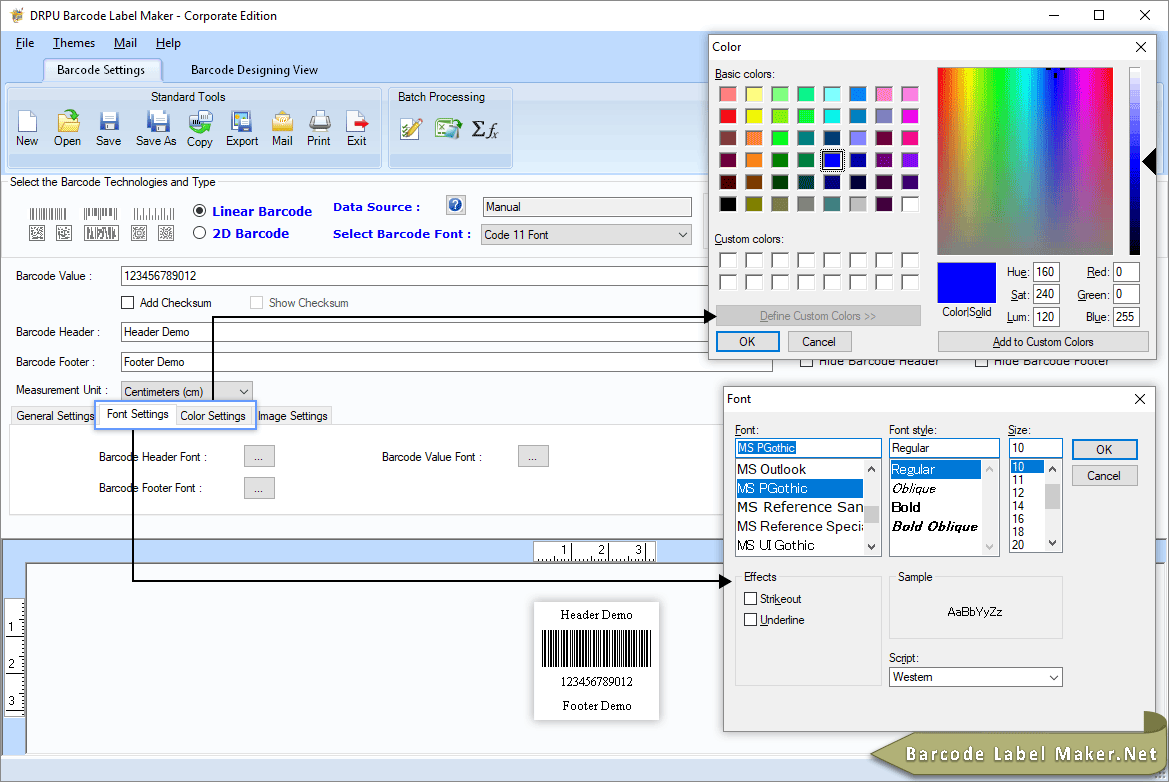Click inside the color spectrum picker
The height and width of the screenshot is (782, 1169).
point(1025,161)
